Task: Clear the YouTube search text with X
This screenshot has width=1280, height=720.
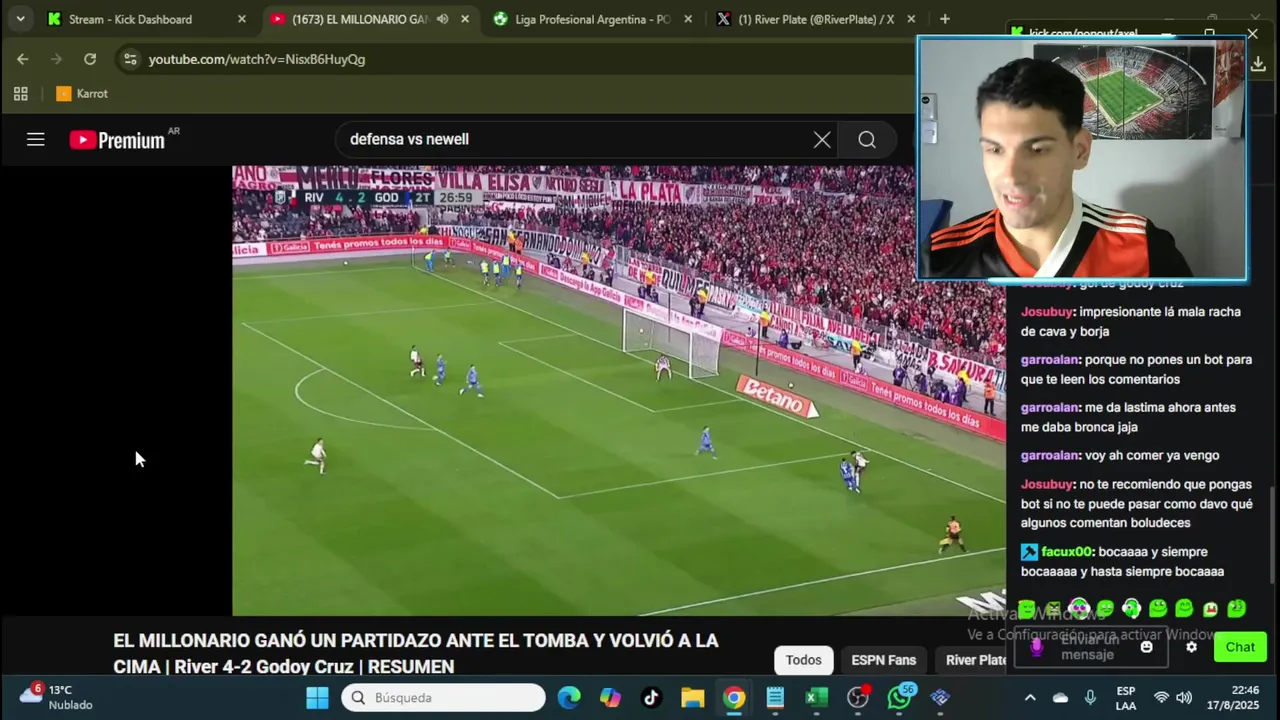Action: point(822,140)
